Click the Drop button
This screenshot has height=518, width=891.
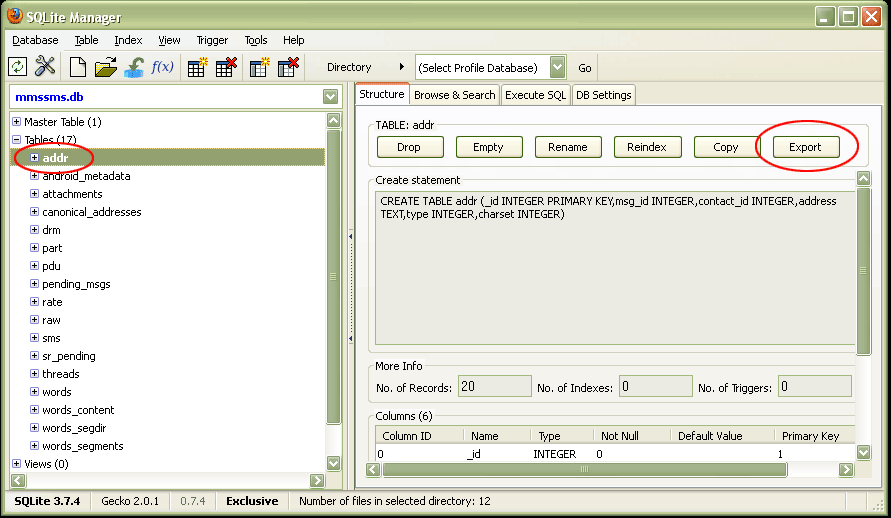tap(410, 147)
